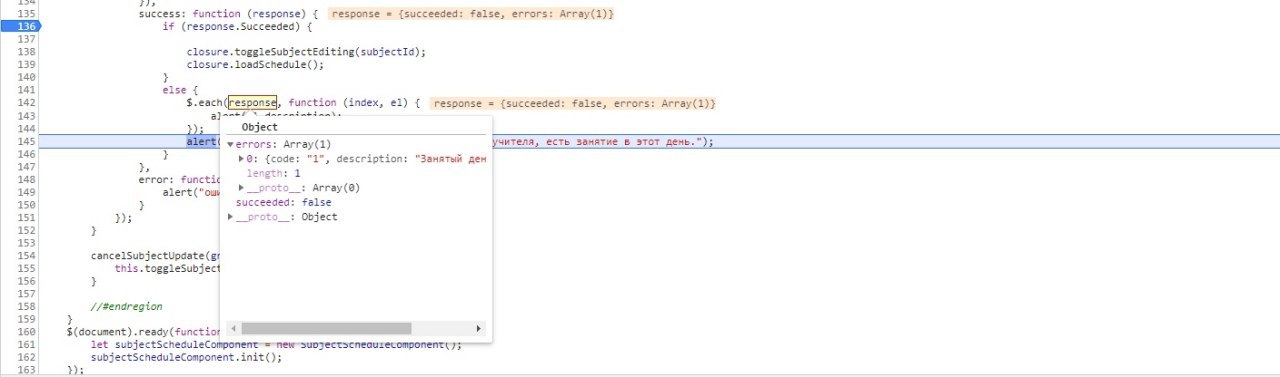The width and height of the screenshot is (1280, 377).
Task: Click 'success: function (response) {' on line 135
Action: pyautogui.click(x=229, y=14)
